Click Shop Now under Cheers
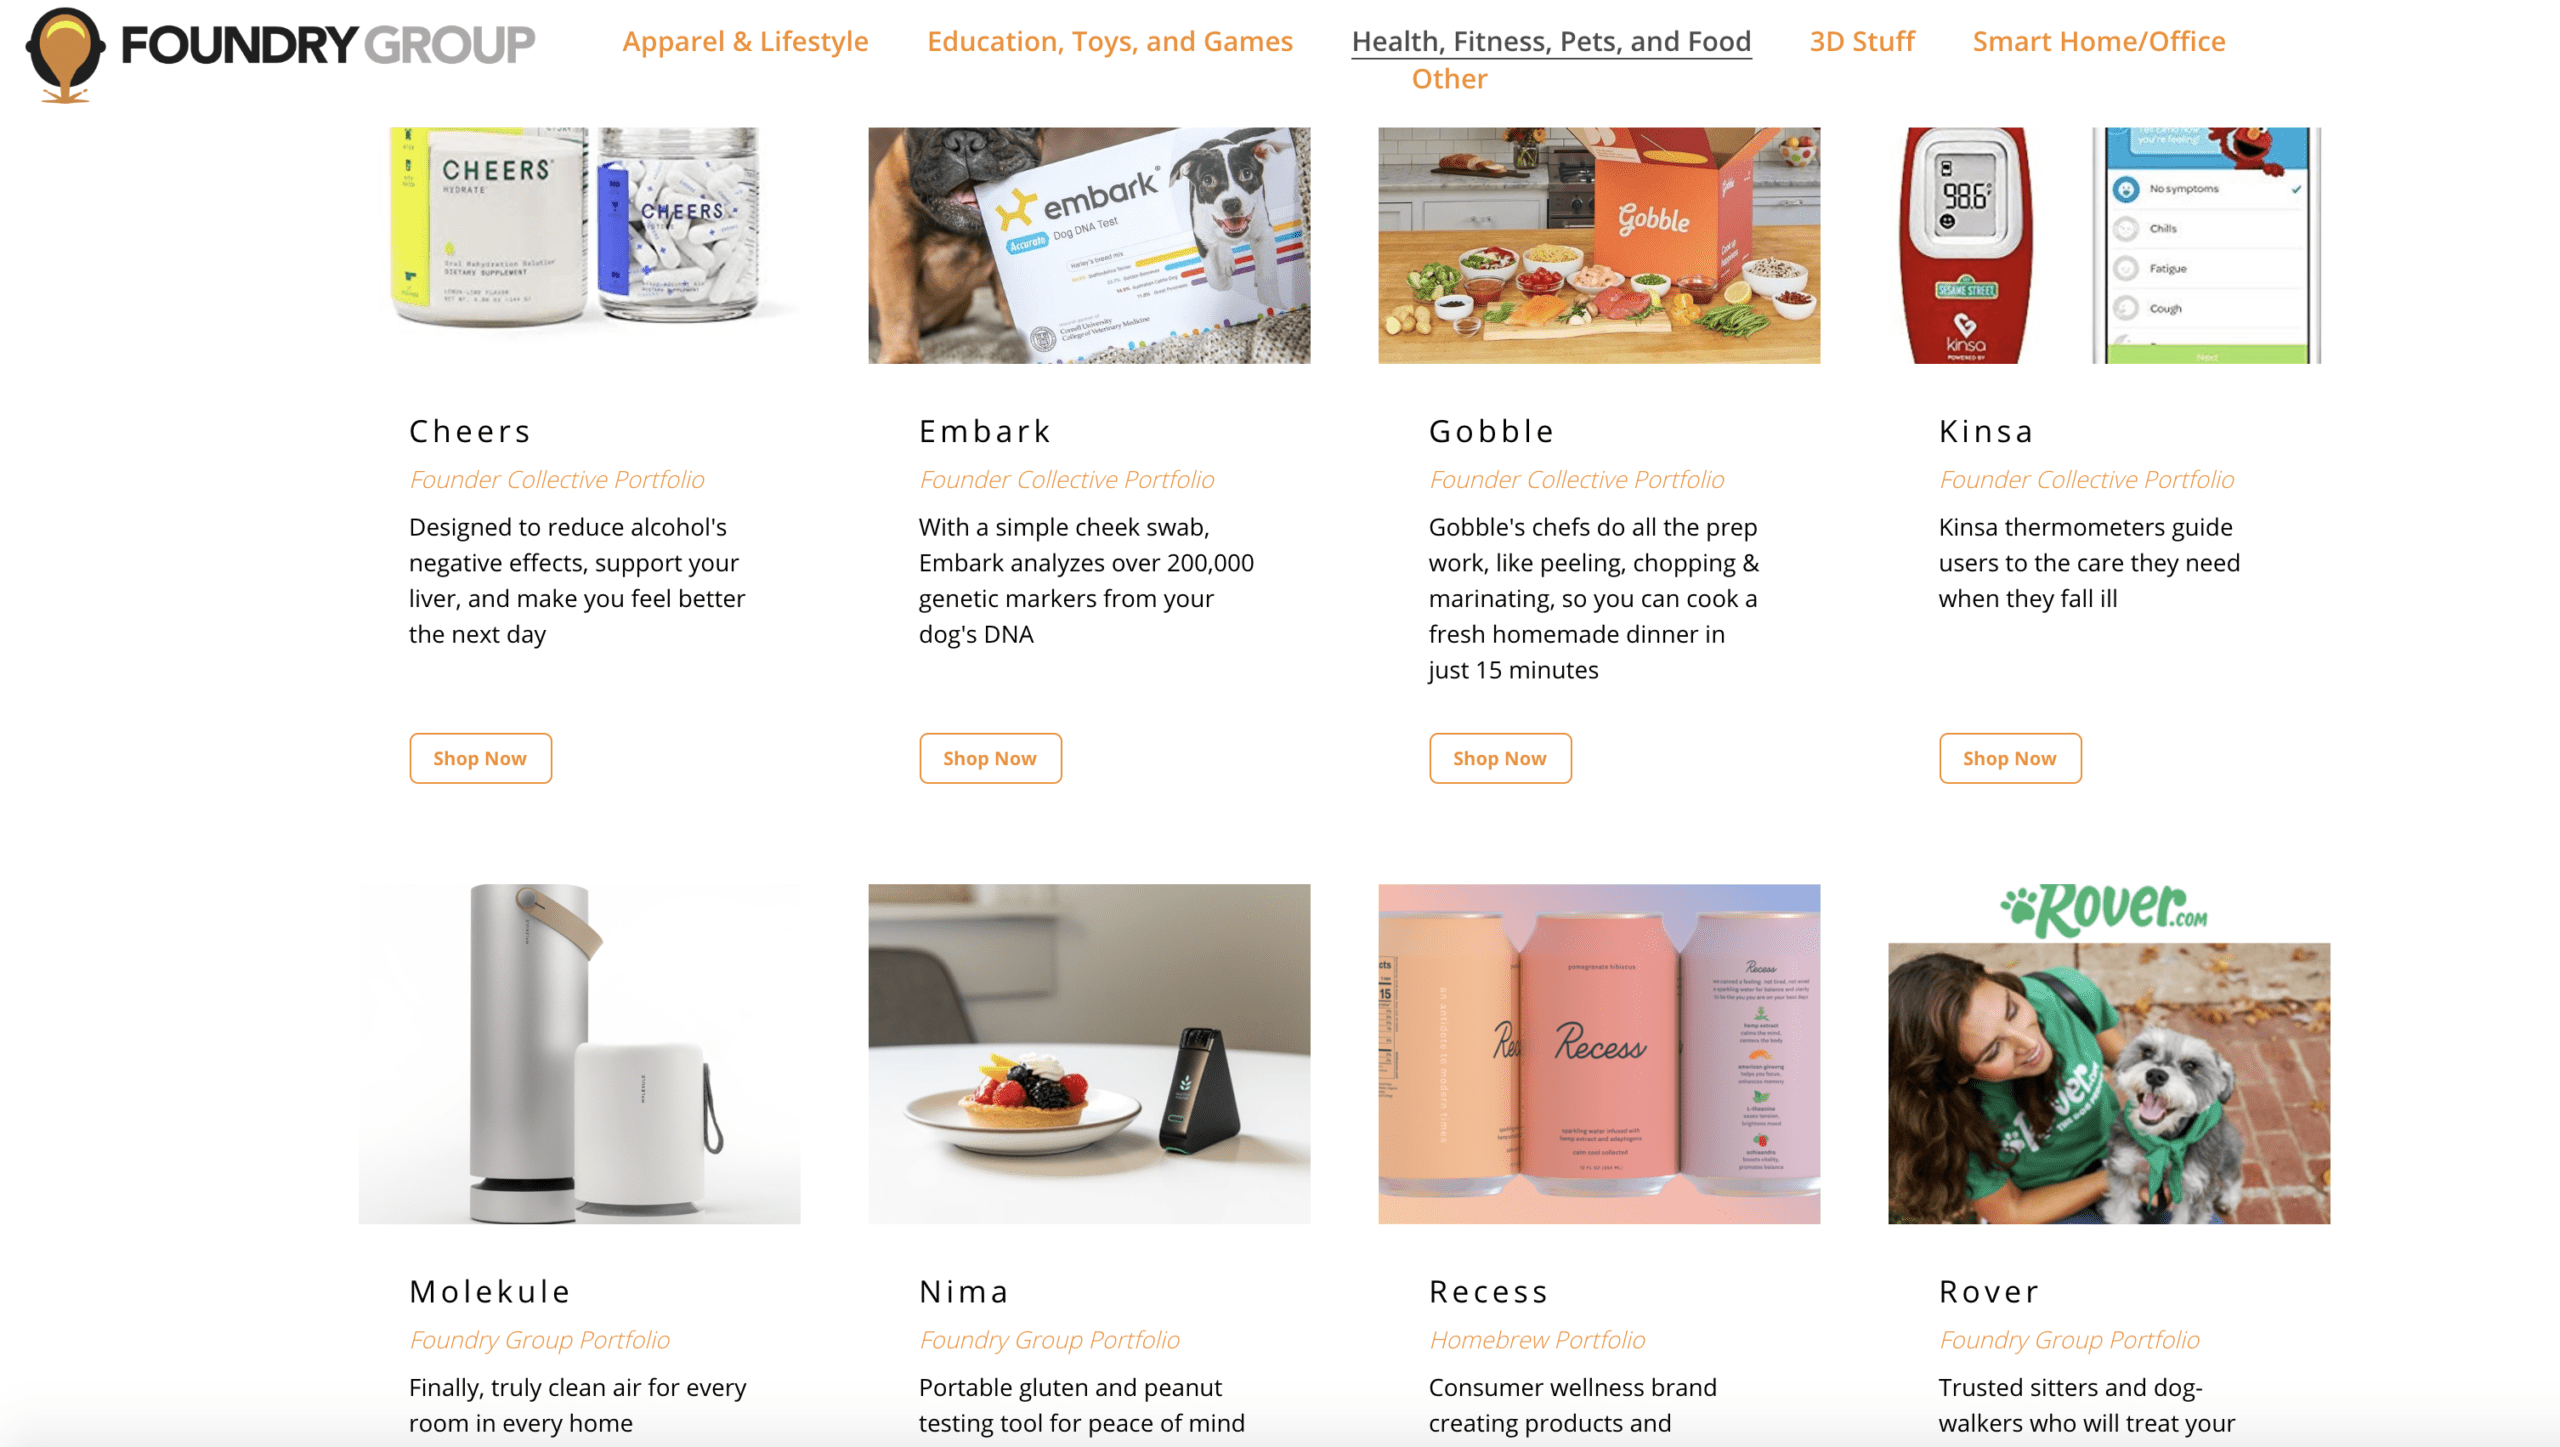The image size is (2560, 1447). pos(480,758)
